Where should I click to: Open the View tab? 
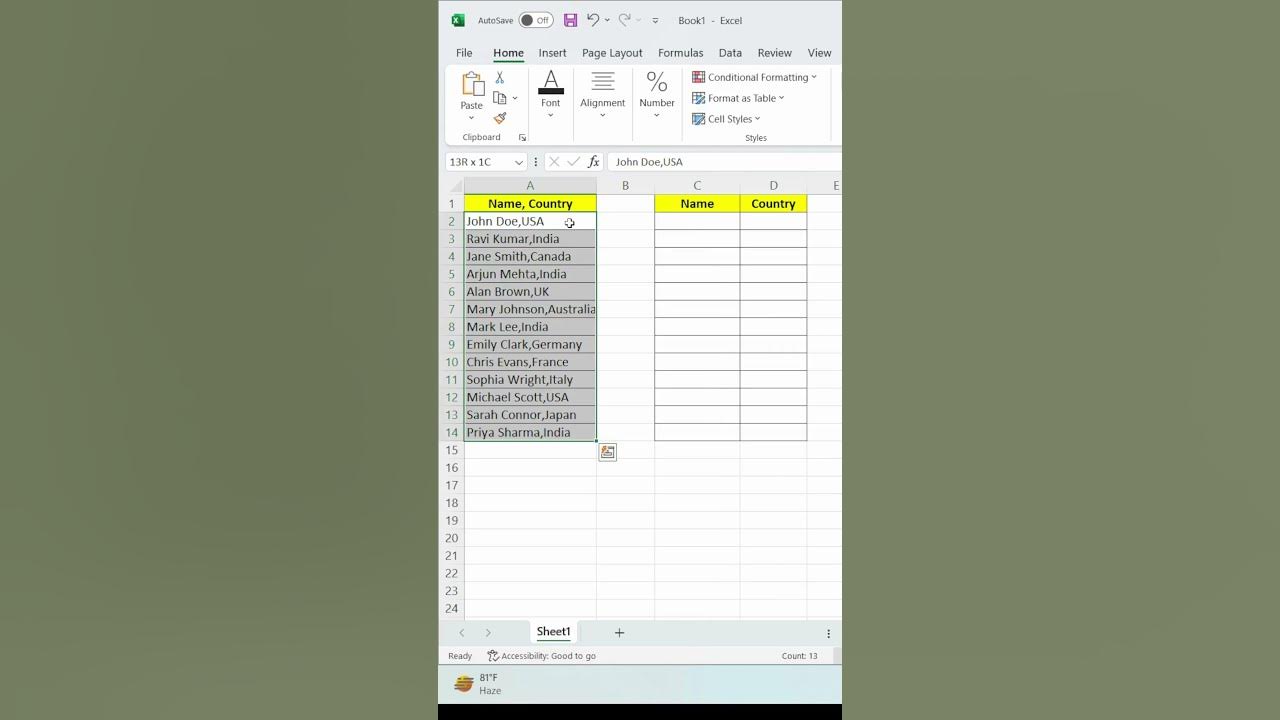point(819,53)
